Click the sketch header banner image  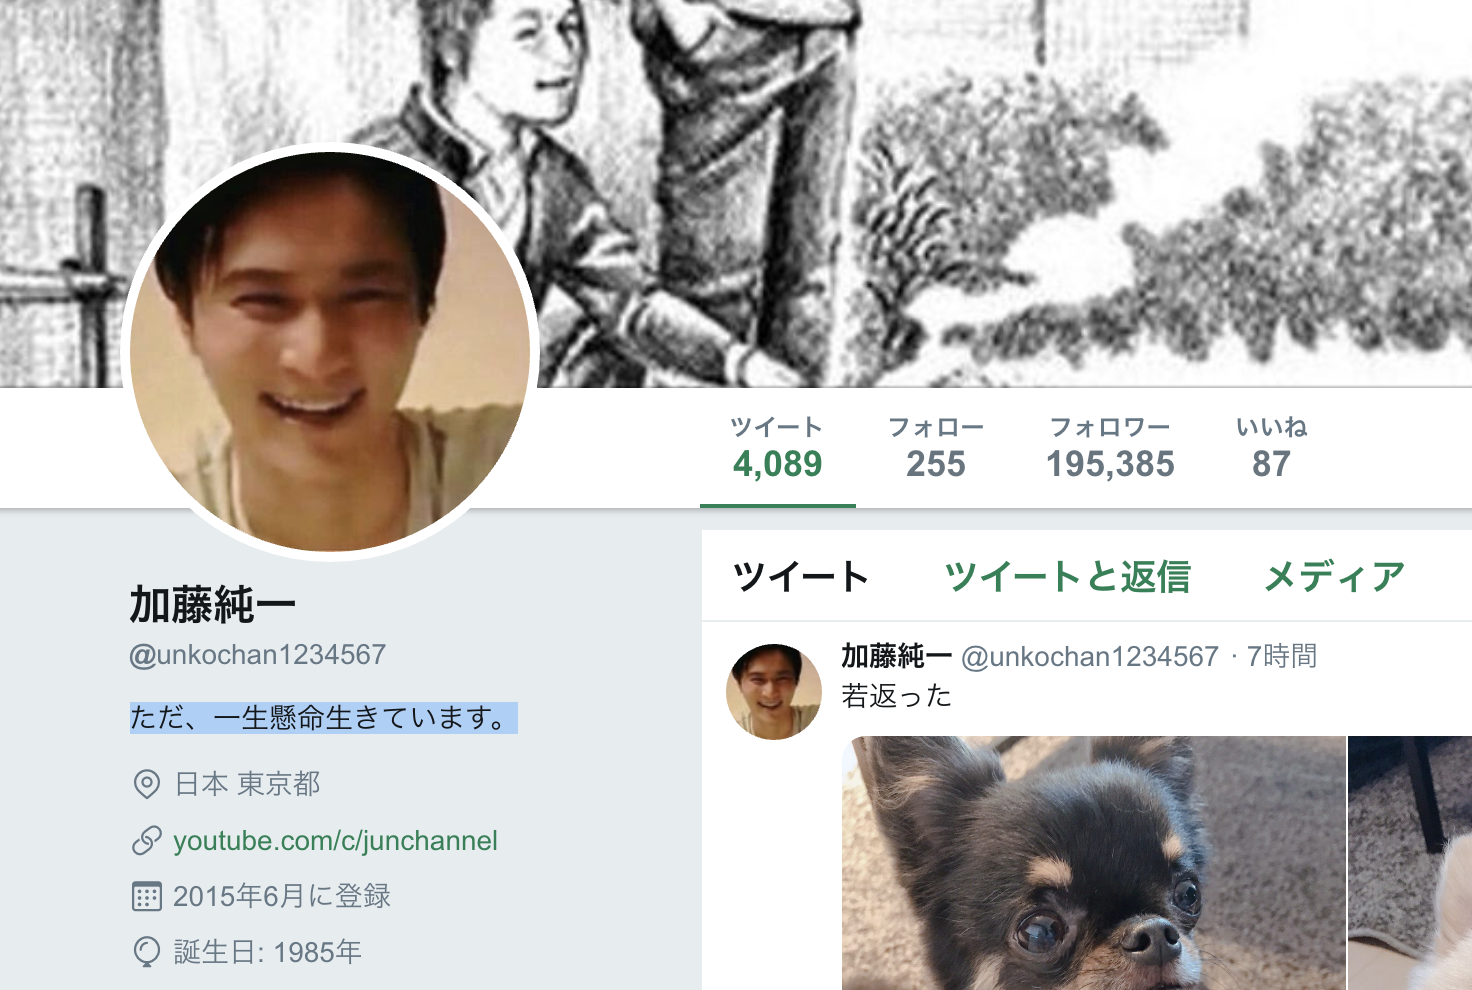[x=1000, y=190]
